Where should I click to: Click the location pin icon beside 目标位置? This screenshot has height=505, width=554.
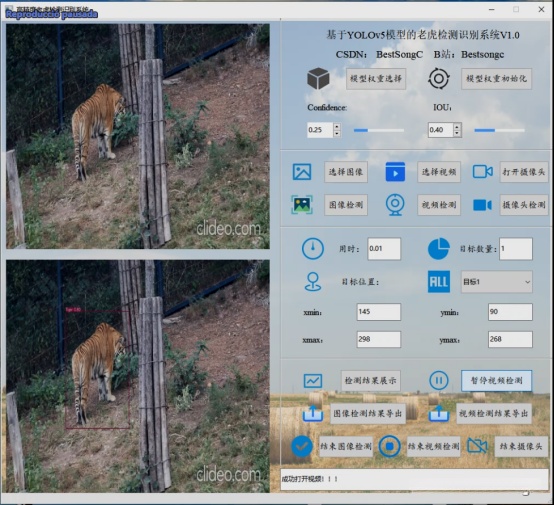tap(313, 282)
